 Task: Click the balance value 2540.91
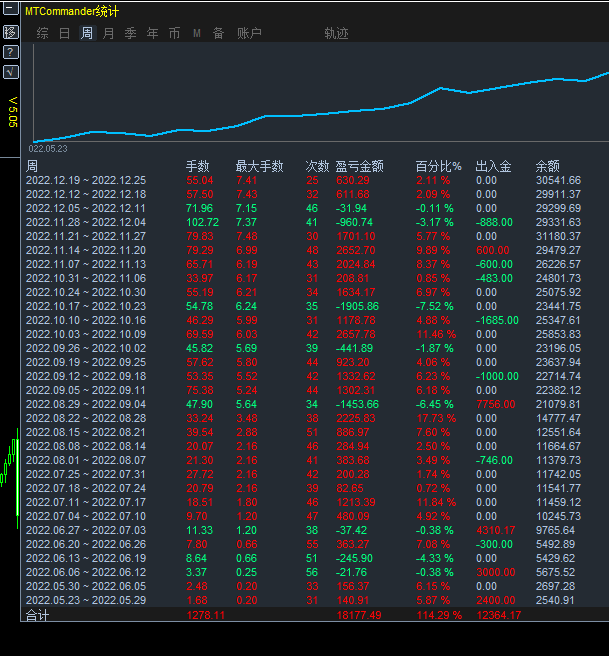(555, 600)
